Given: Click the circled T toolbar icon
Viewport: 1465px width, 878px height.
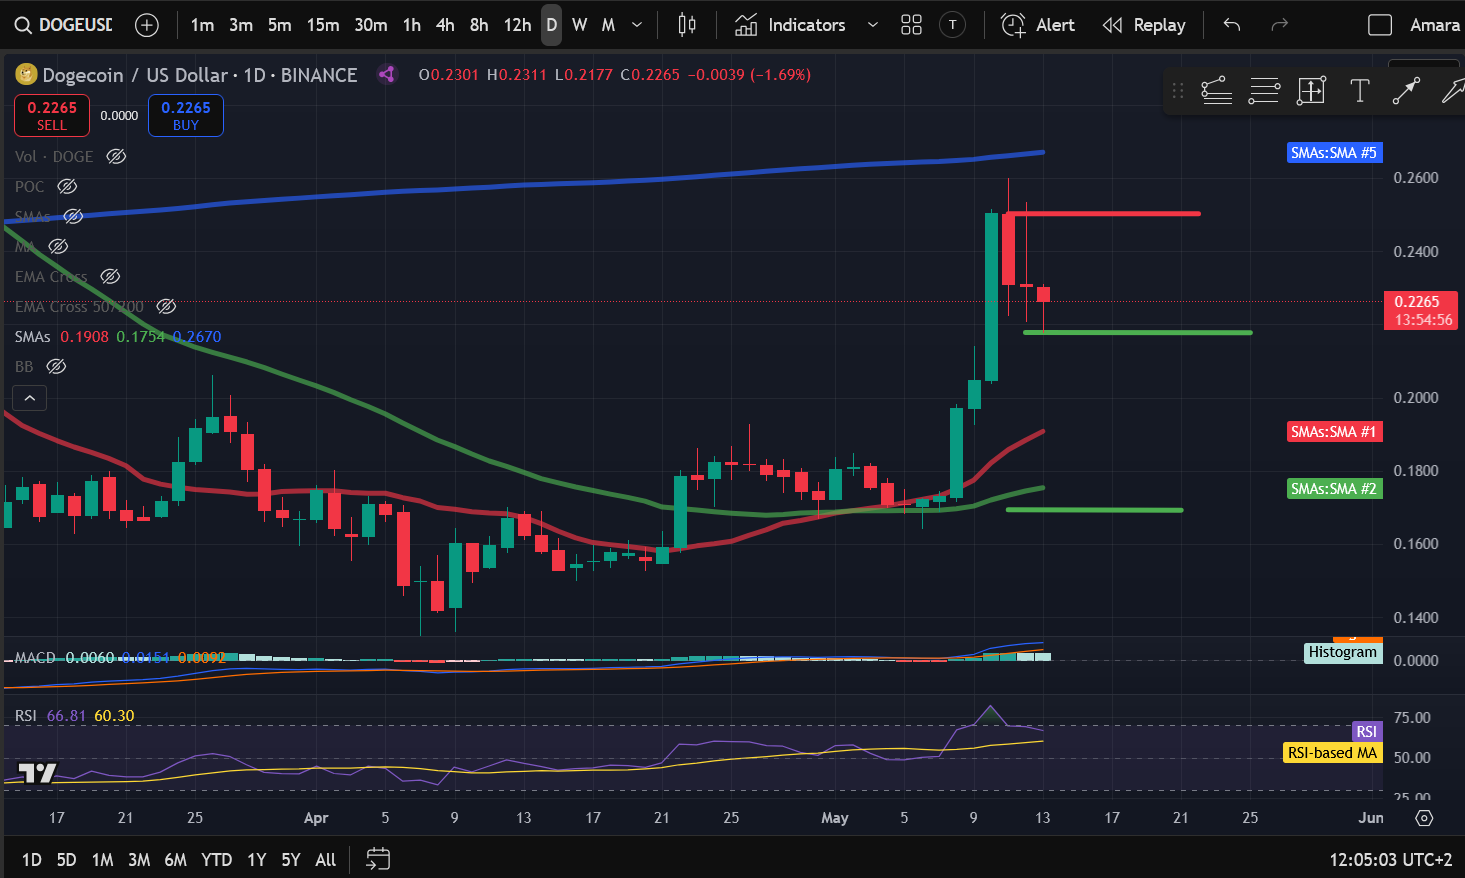Looking at the screenshot, I should click(953, 25).
